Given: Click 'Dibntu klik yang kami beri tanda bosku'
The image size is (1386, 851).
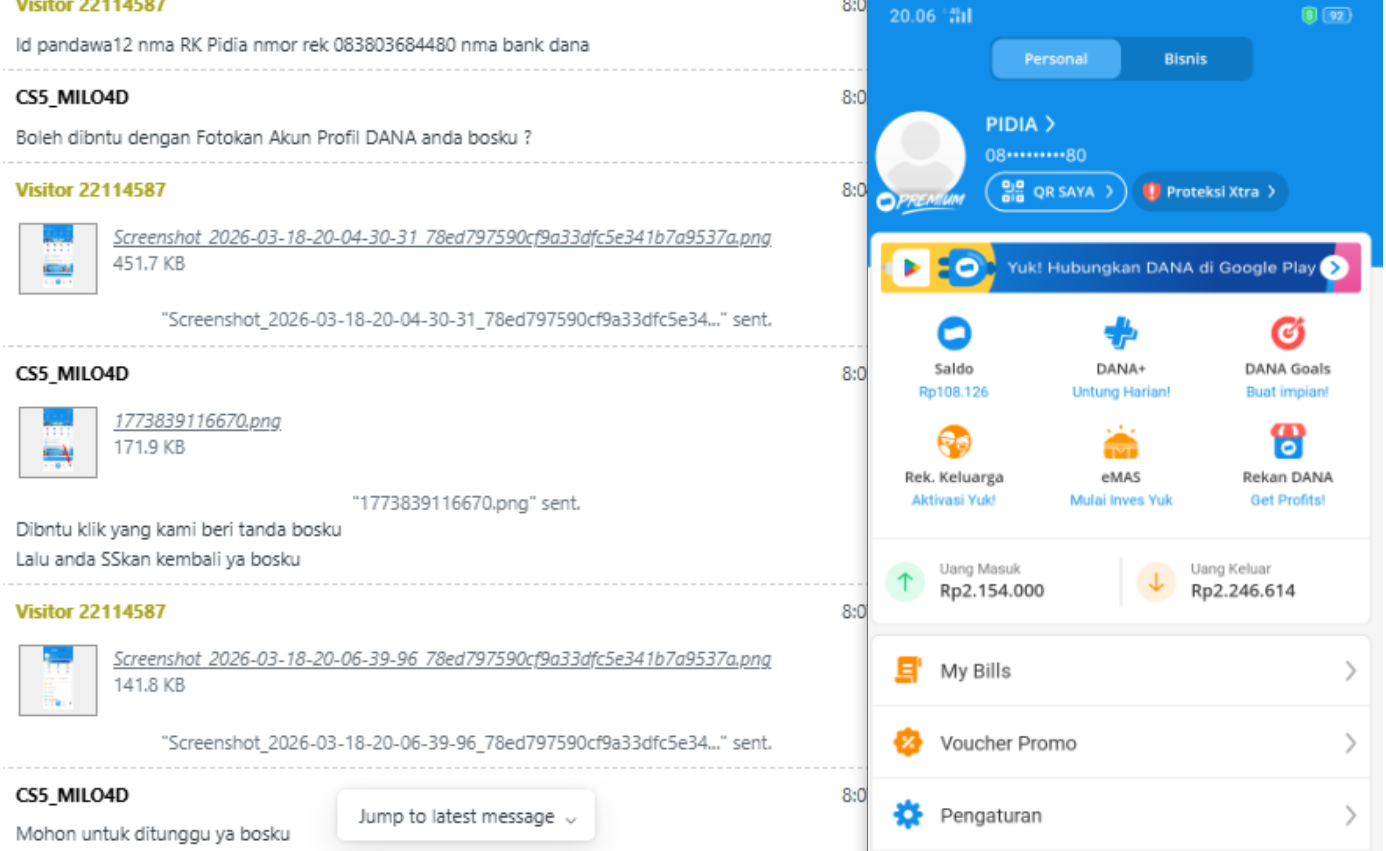Looking at the screenshot, I should pos(179,529).
